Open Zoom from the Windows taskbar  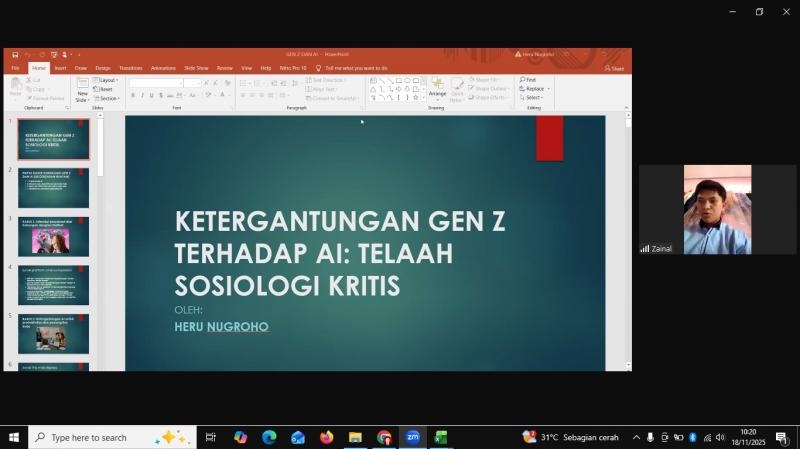pyautogui.click(x=412, y=437)
